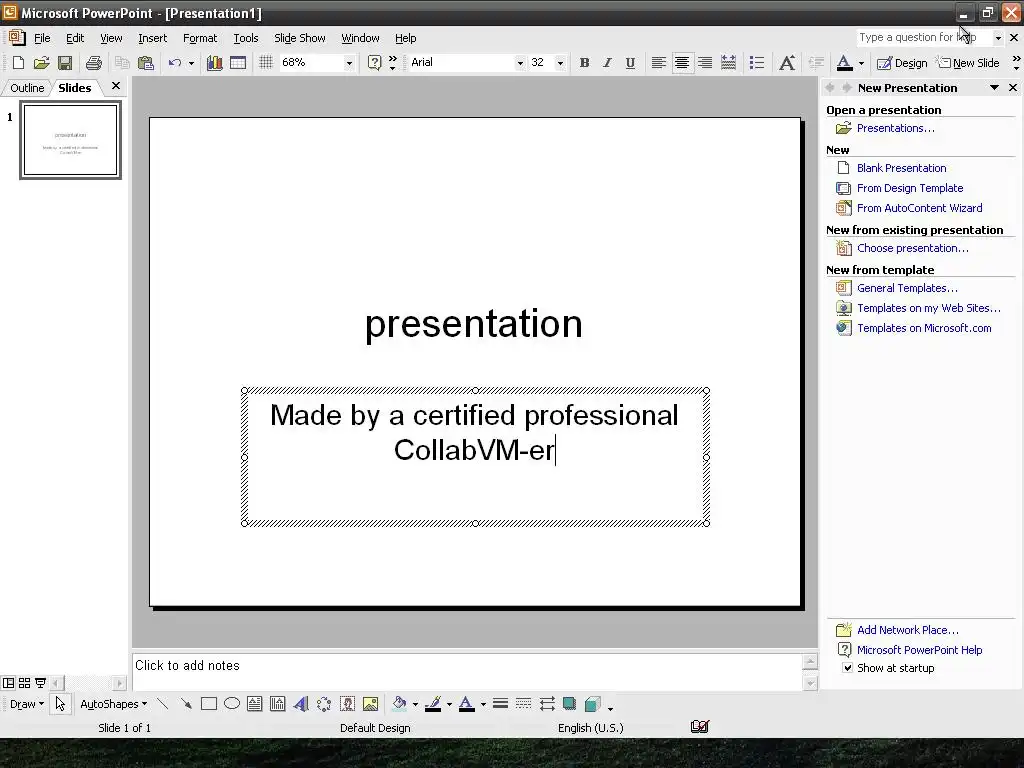
Task: Apply bold formatting
Action: pyautogui.click(x=584, y=63)
